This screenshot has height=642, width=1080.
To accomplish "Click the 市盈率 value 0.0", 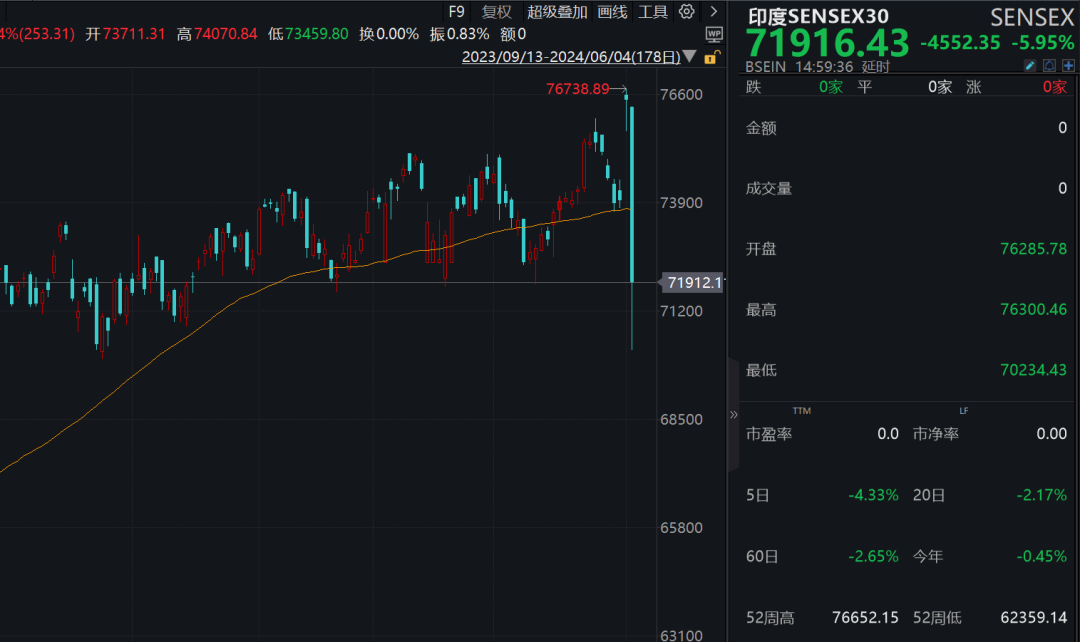I will point(888,434).
